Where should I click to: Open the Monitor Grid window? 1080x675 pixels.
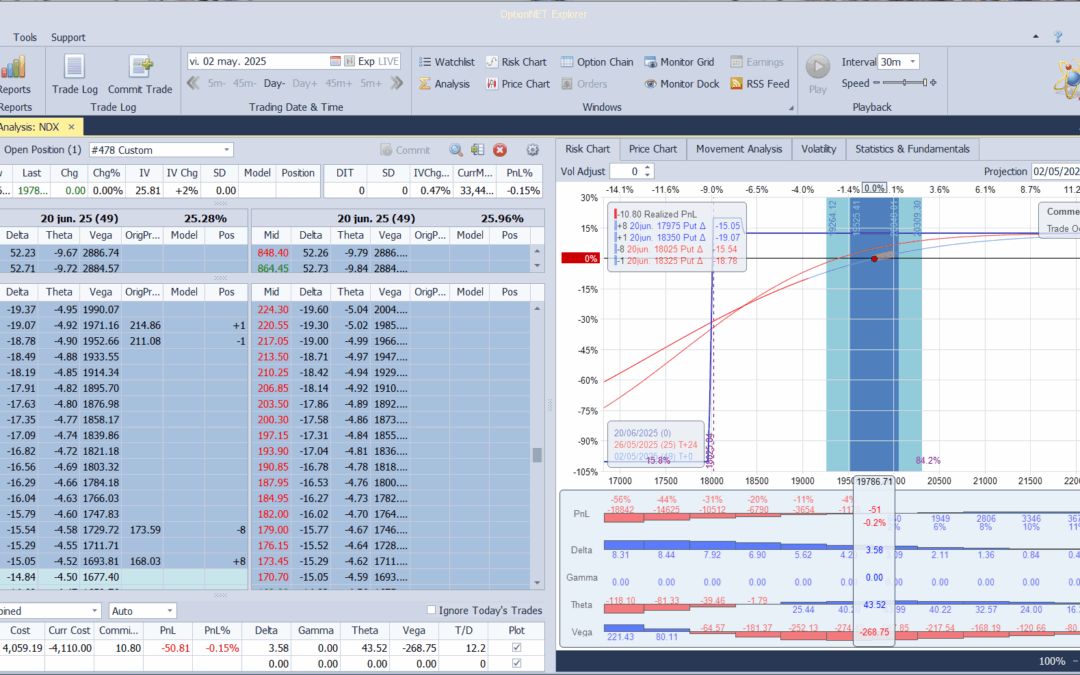pyautogui.click(x=679, y=62)
